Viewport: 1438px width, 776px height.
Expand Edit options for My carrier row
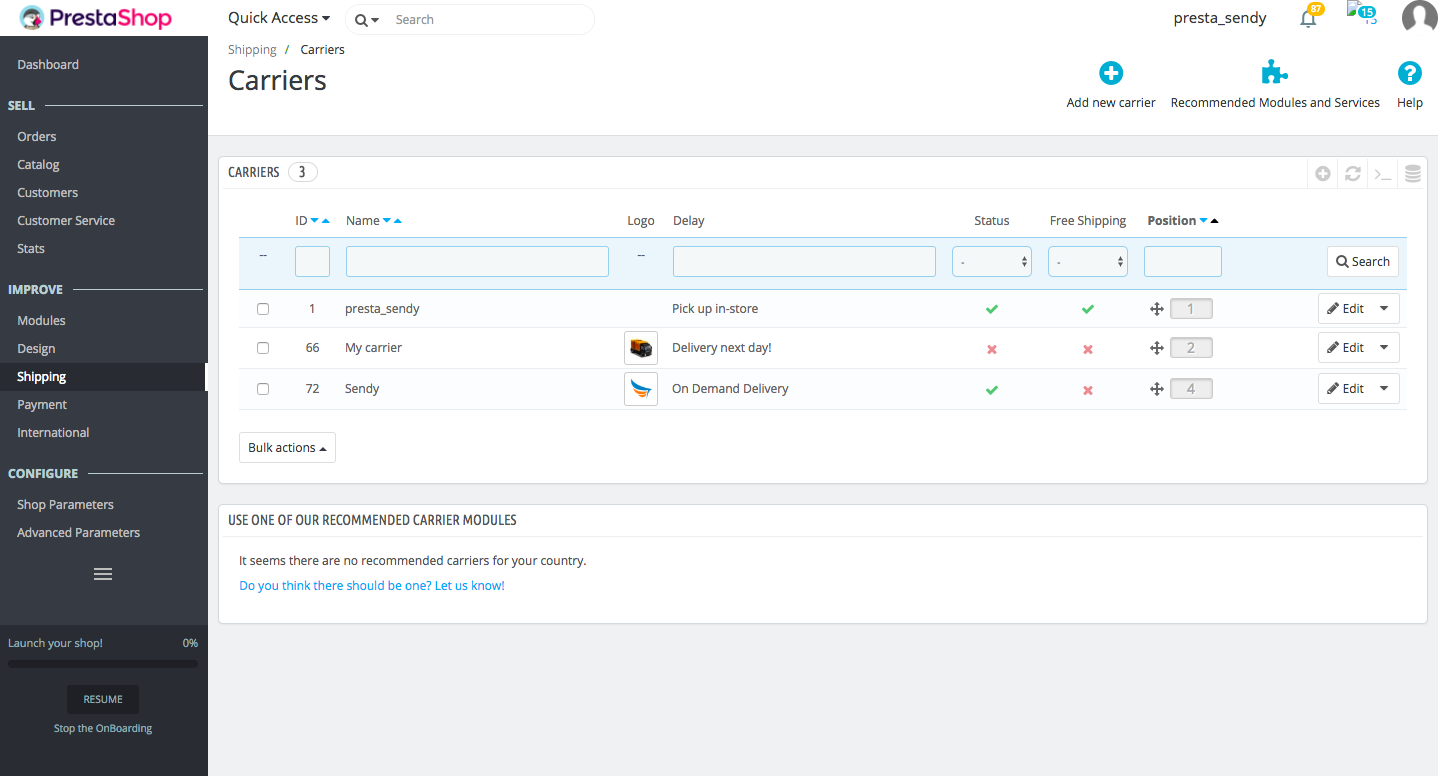click(x=1384, y=348)
